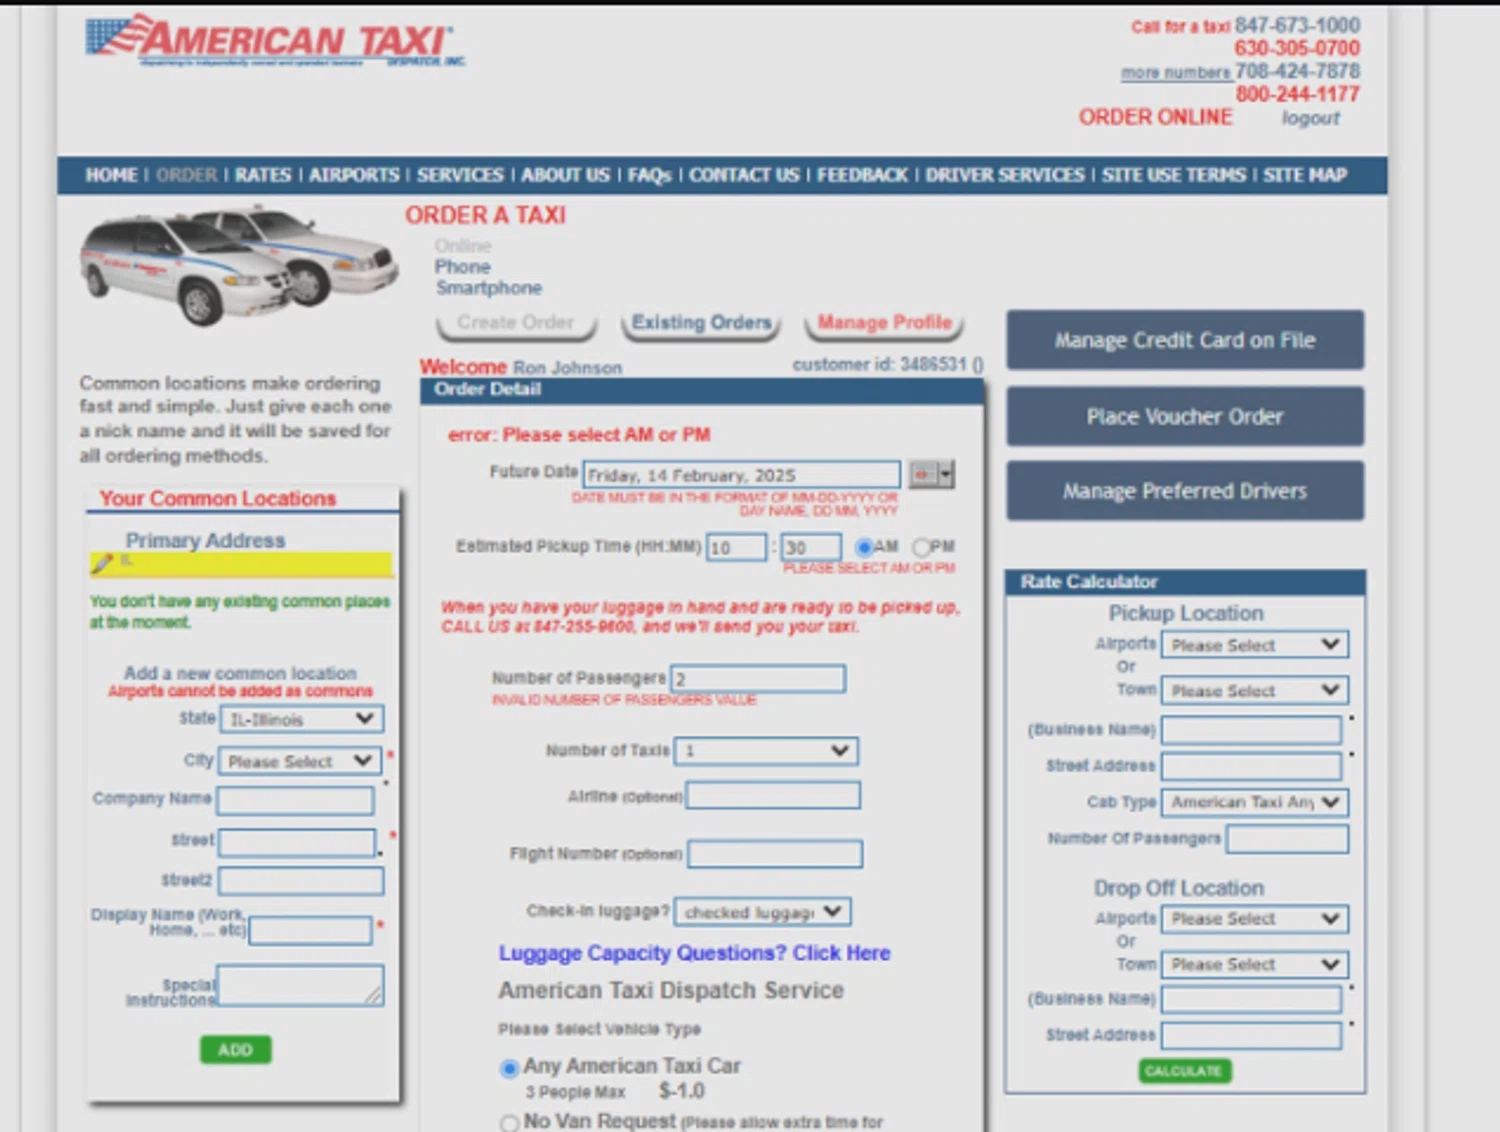This screenshot has width=1500, height=1132.
Task: Click Manage Credit Card on File button
Action: 1185,340
